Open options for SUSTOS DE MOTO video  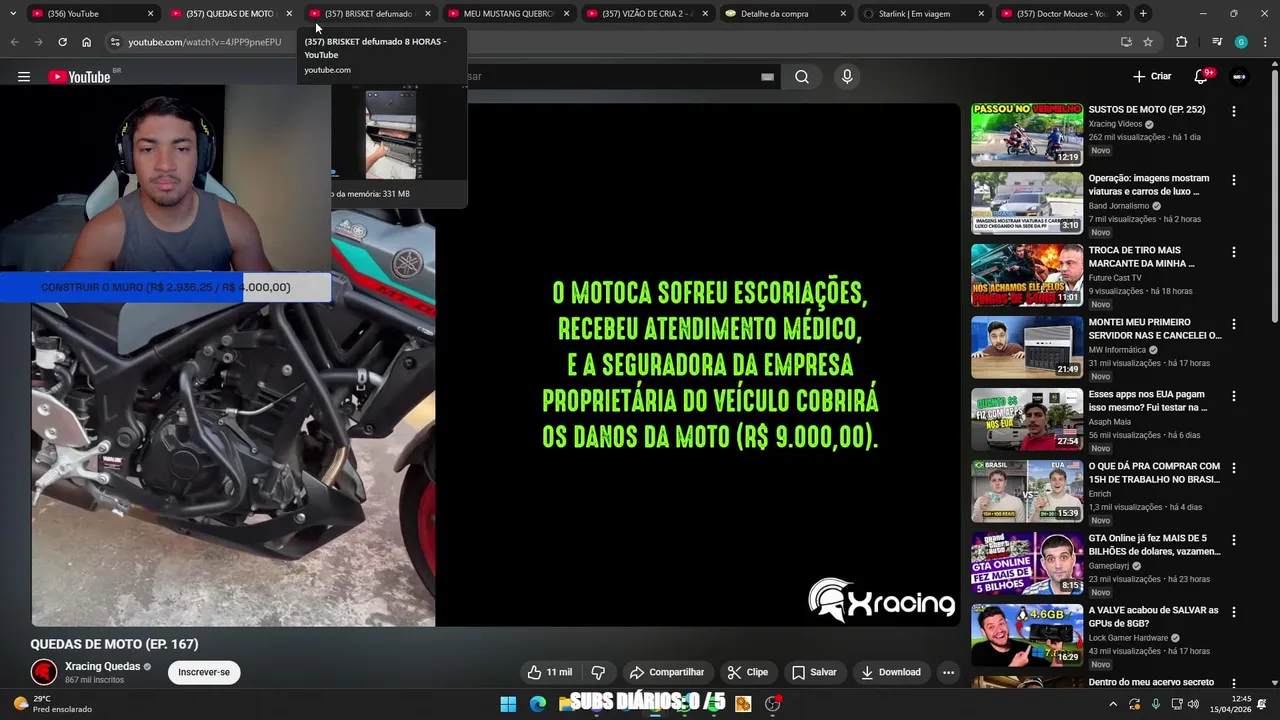point(1233,112)
